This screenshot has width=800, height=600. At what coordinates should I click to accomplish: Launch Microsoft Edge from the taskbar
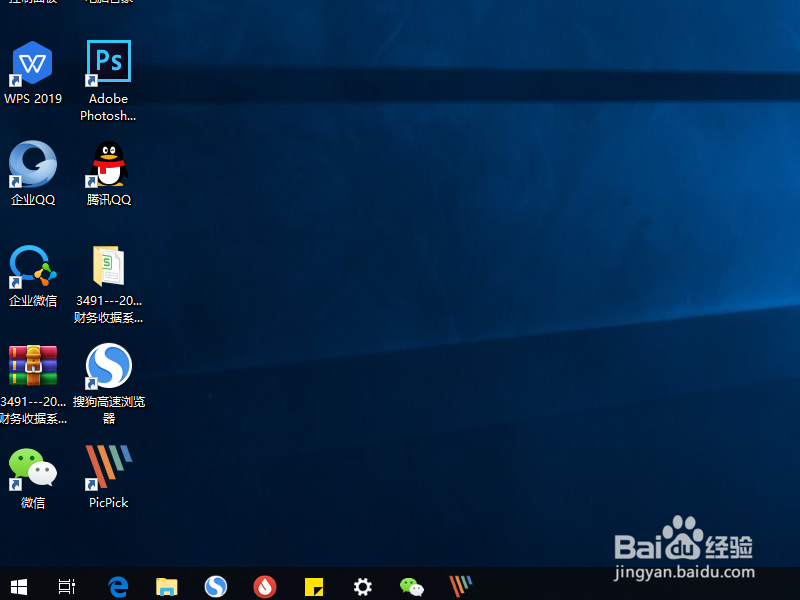click(x=118, y=587)
